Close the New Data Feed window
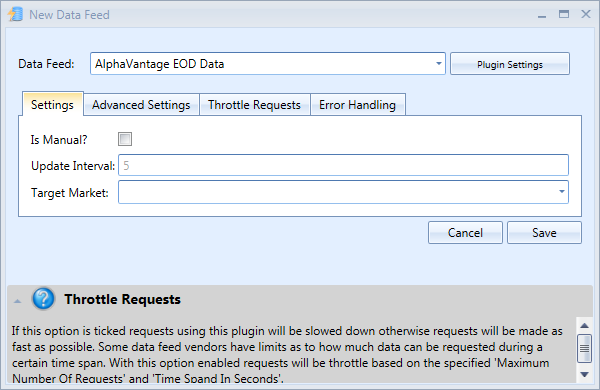The width and height of the screenshot is (600, 390). [x=586, y=15]
